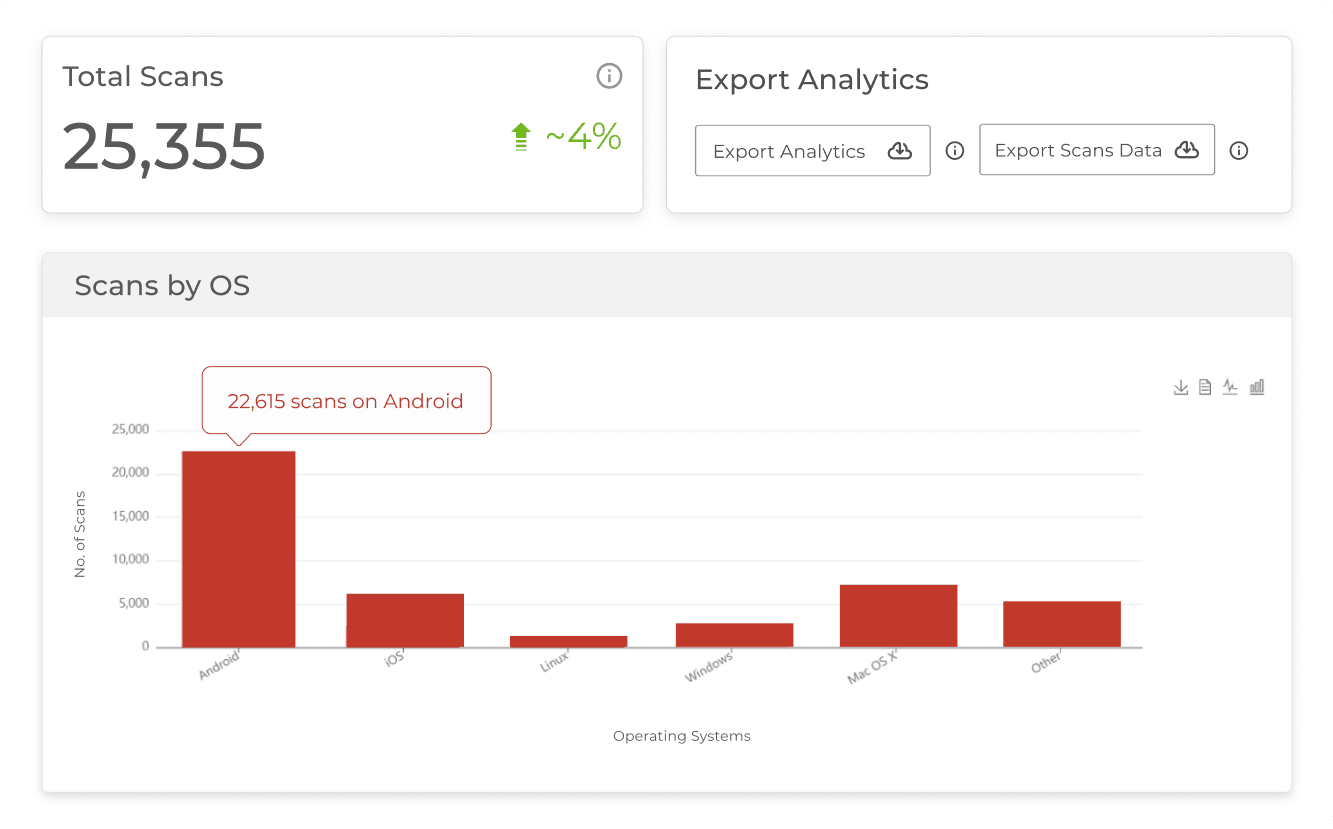Click the info icon in Total Scans card
Viewport: 1333px width, 829px height.
pos(609,76)
